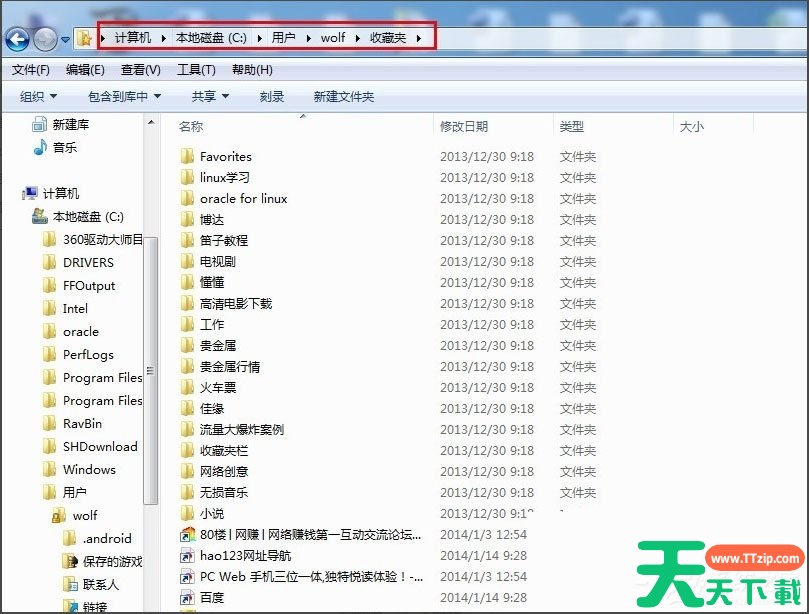Expand the arrow after 本地磁盘 (C:) in breadcrumb
This screenshot has width=809, height=614.
click(259, 38)
